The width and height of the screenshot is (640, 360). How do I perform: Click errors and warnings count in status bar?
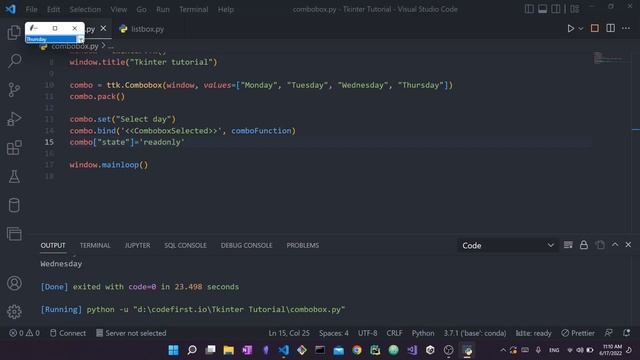tap(24, 333)
